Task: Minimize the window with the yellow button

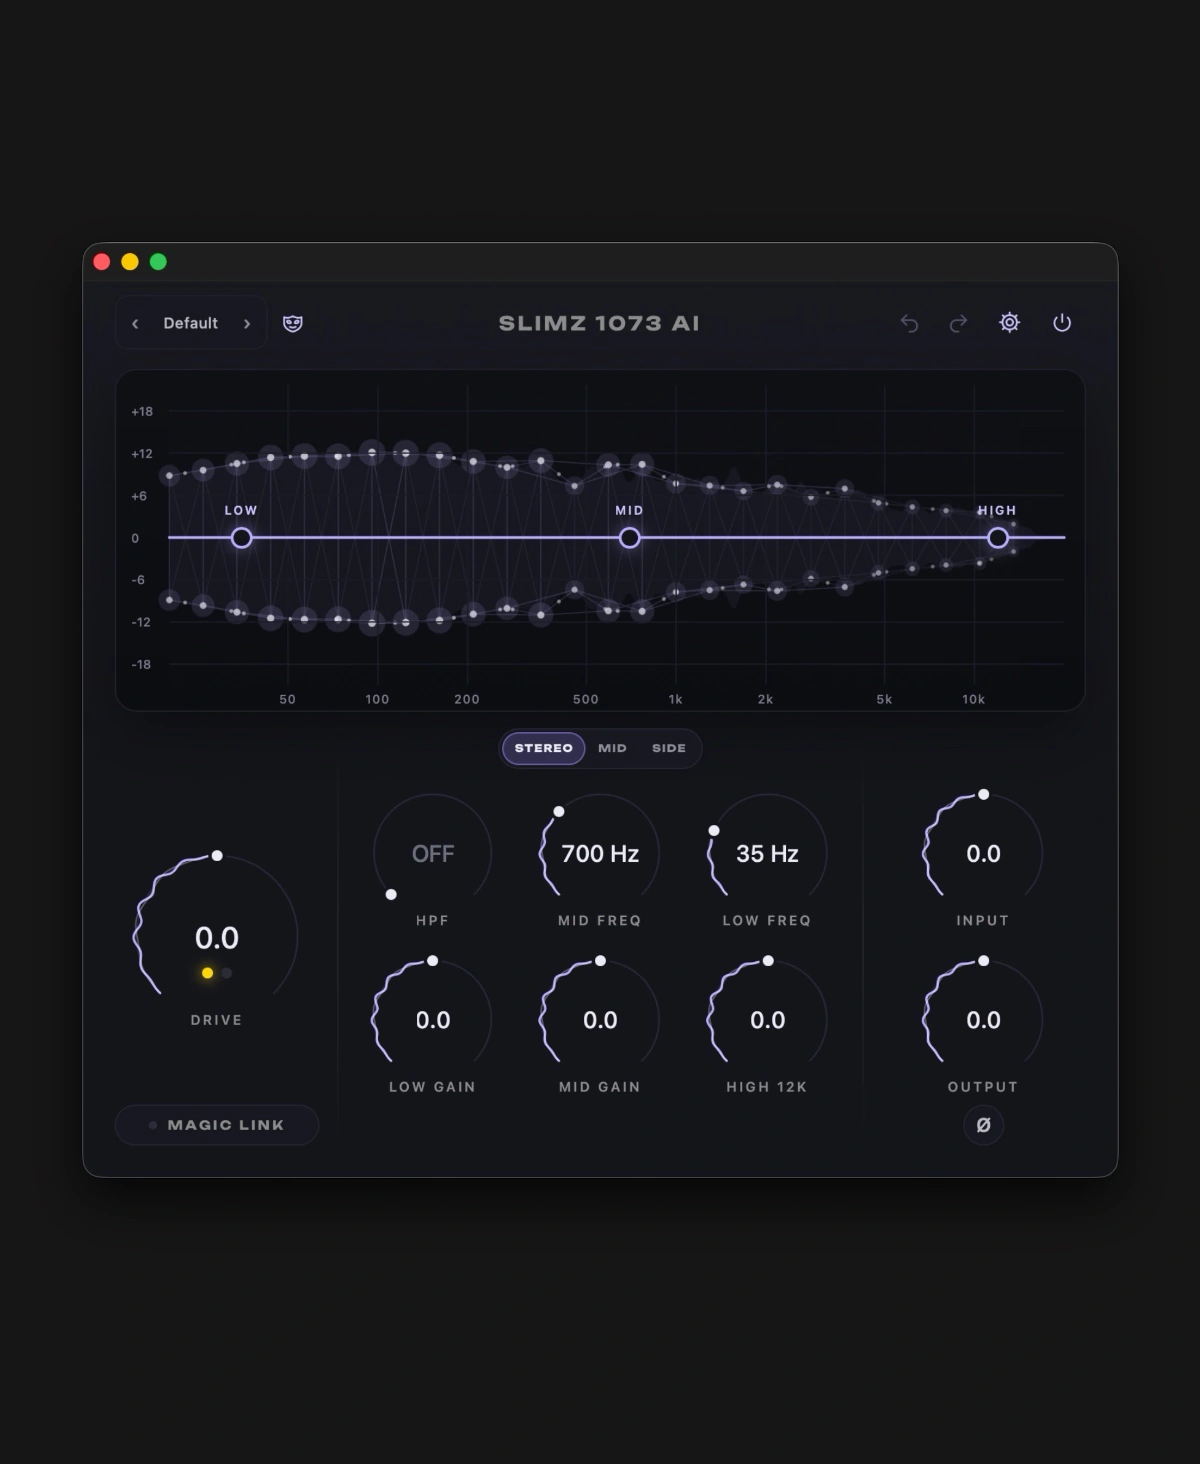Action: [x=130, y=262]
